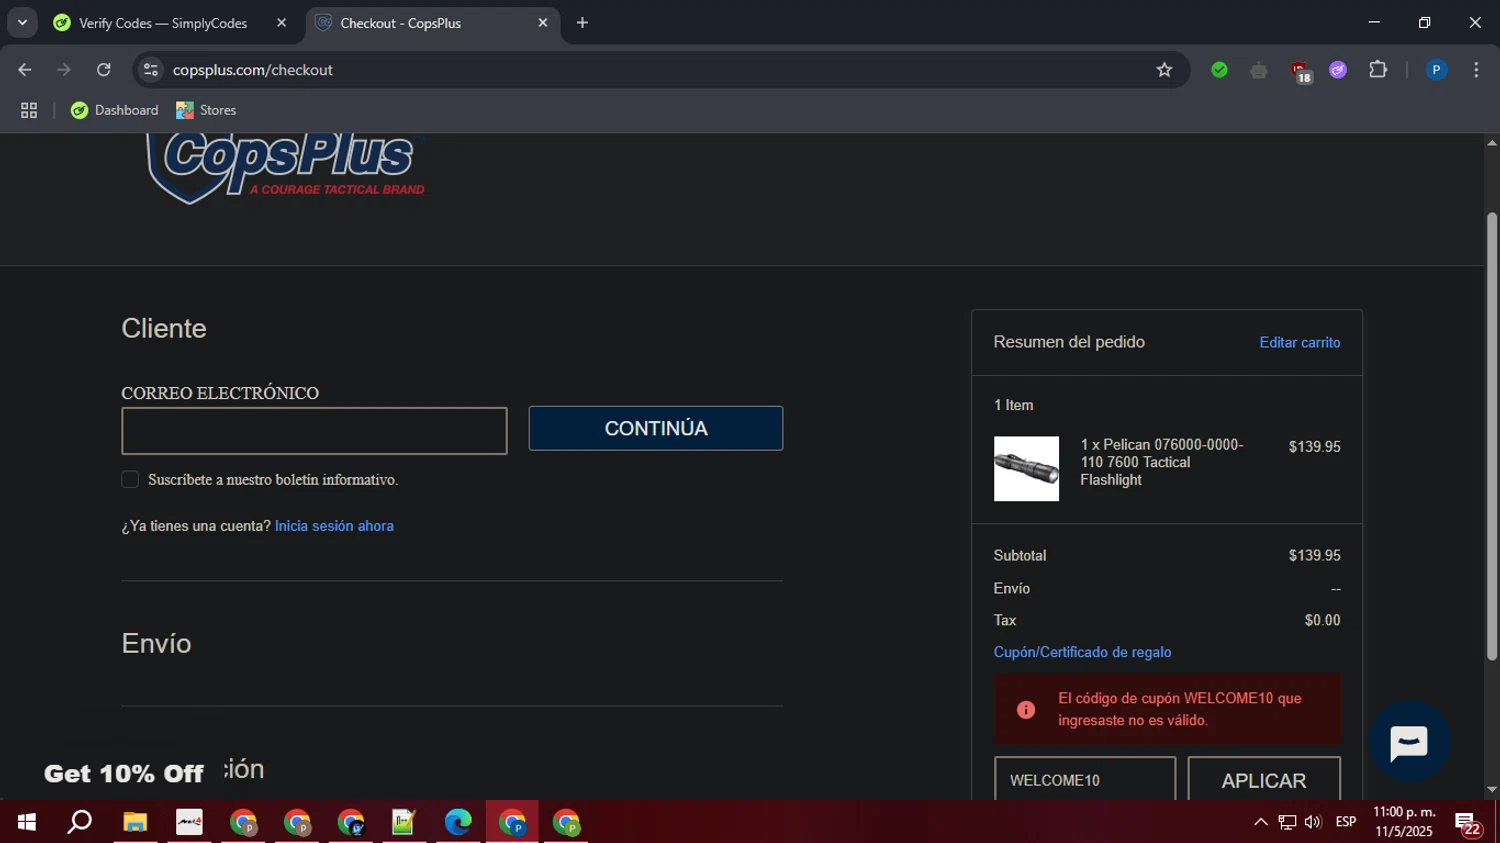Click the CopsPlus logo
Viewport: 1500px width, 843px height.
(285, 168)
